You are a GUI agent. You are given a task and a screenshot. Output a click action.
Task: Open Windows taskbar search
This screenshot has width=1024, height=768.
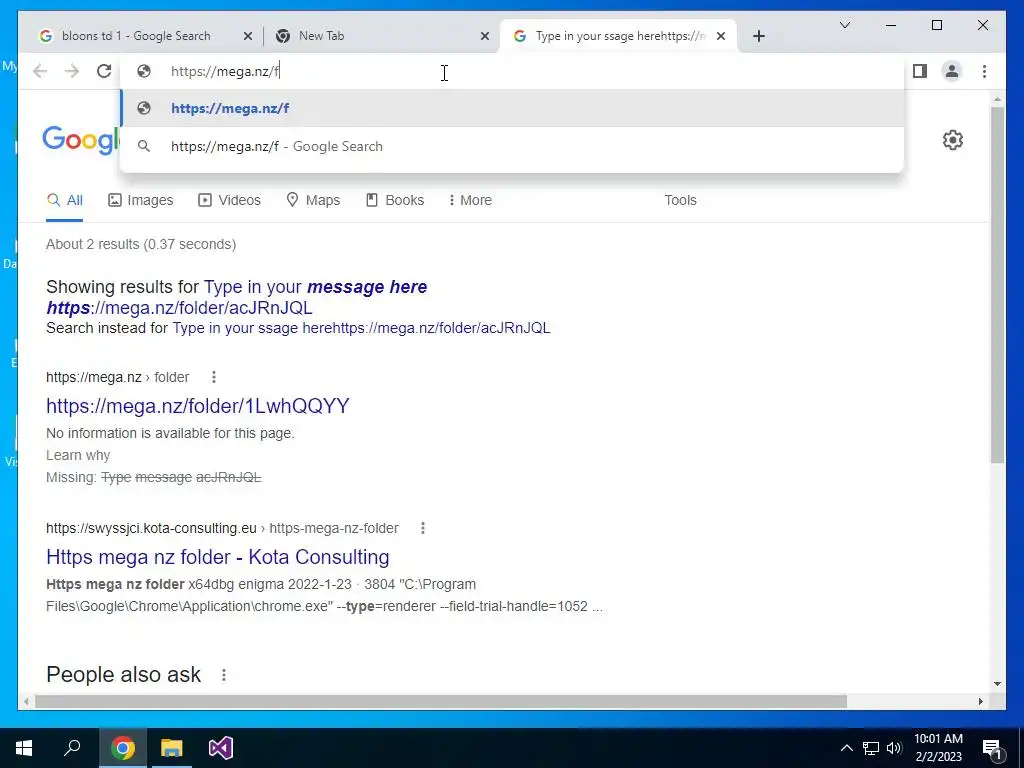[x=72, y=748]
